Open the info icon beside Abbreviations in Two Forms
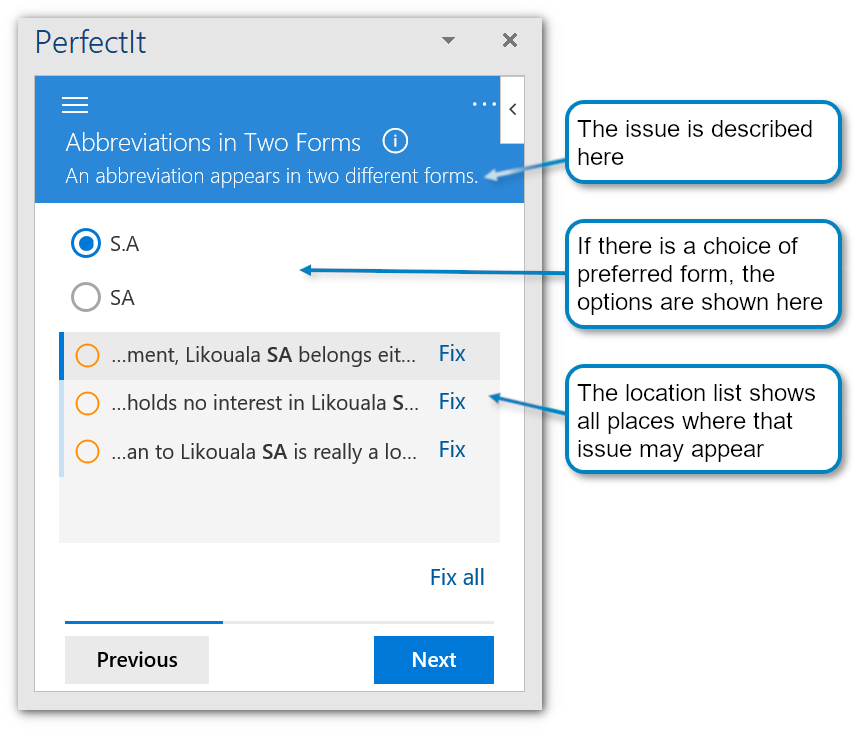The width and height of the screenshot is (865, 733). tap(396, 141)
